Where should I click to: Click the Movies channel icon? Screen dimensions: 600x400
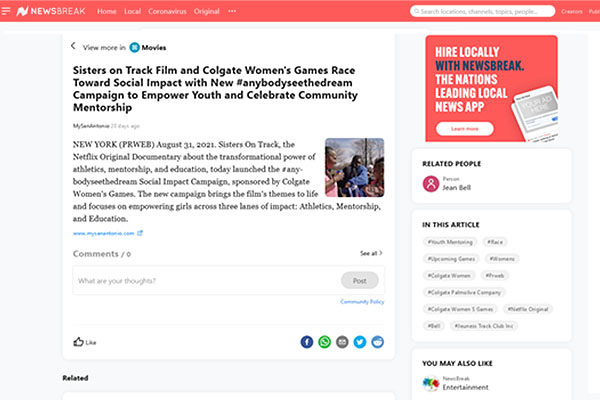(134, 47)
